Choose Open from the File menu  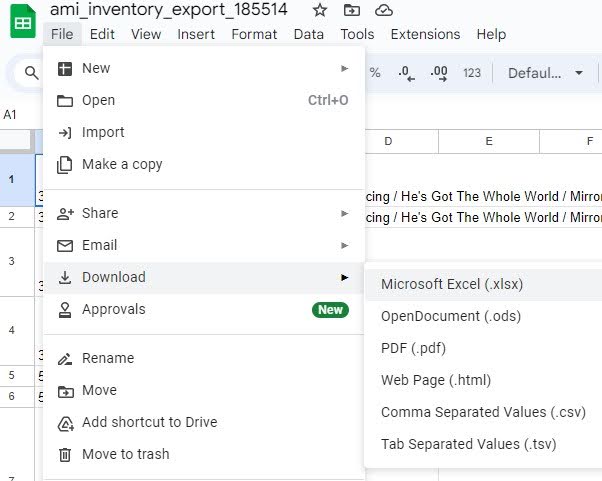click(x=203, y=100)
